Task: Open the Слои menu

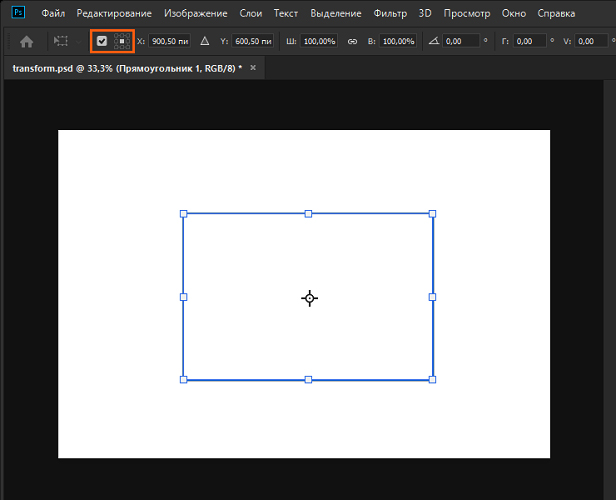Action: click(x=249, y=14)
